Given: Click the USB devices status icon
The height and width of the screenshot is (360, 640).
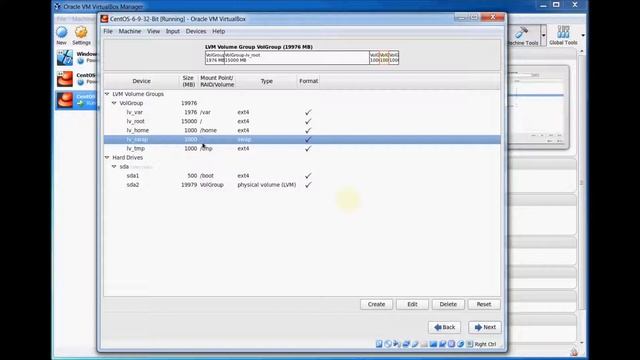Looking at the screenshot, I should click(x=415, y=344).
